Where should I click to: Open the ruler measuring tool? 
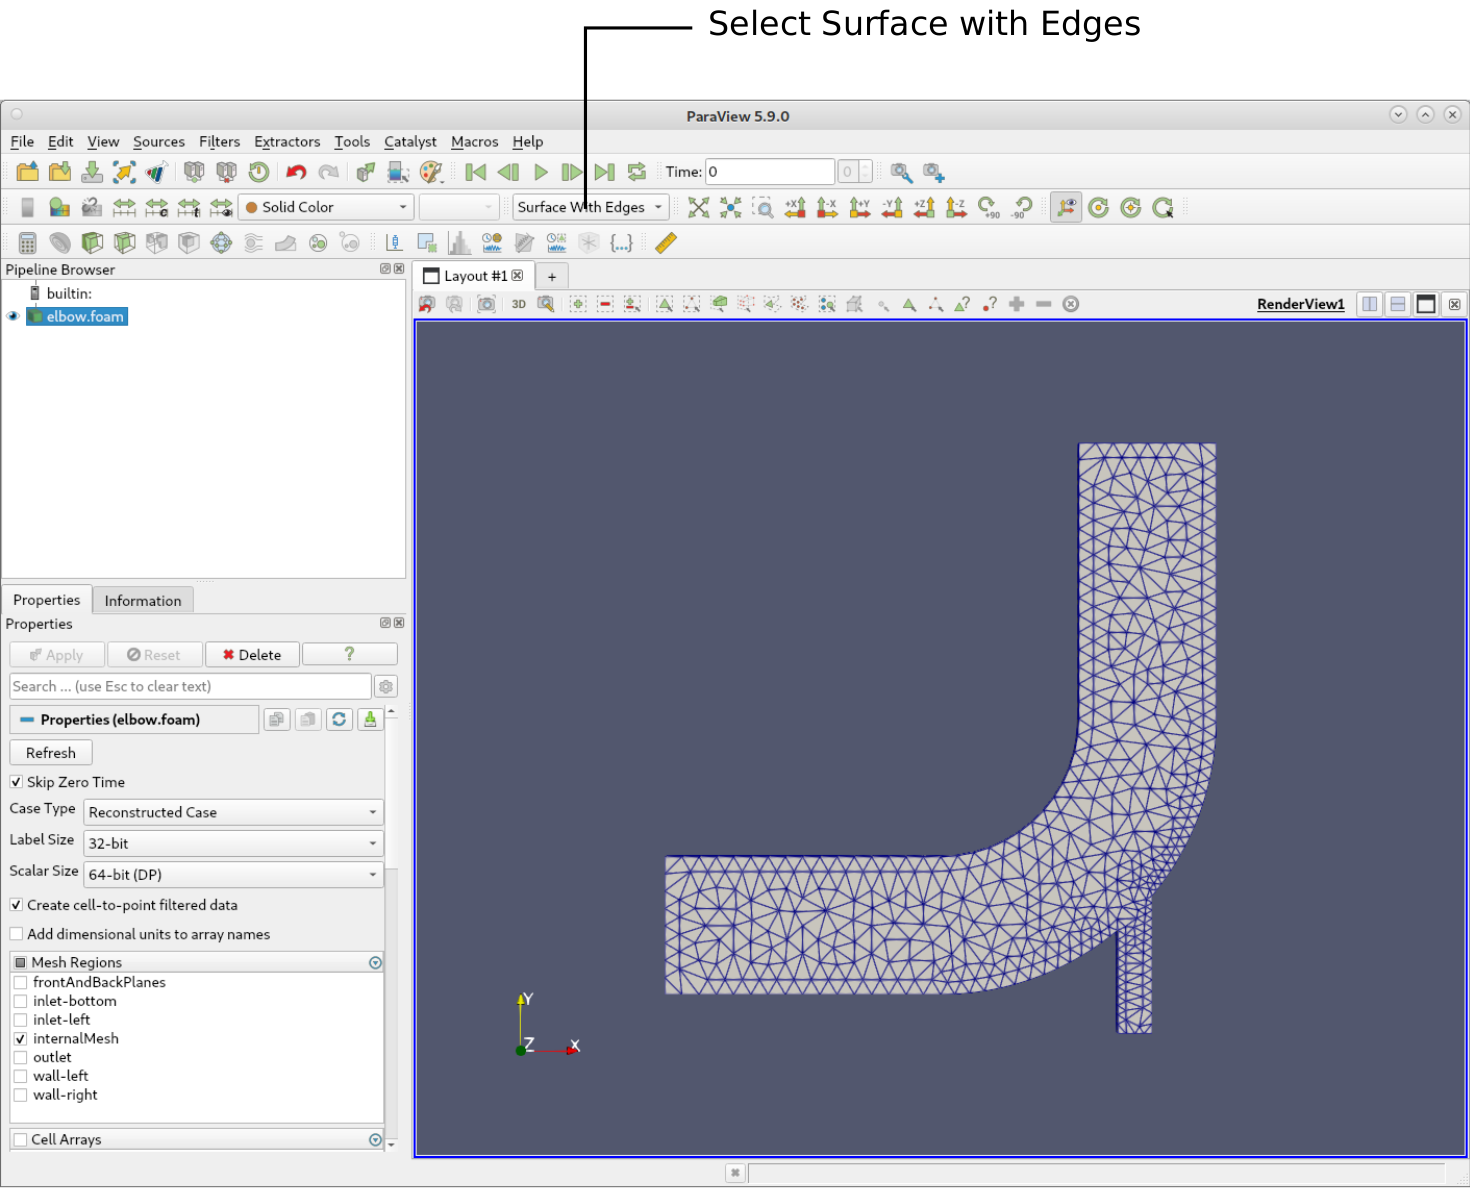coord(666,243)
